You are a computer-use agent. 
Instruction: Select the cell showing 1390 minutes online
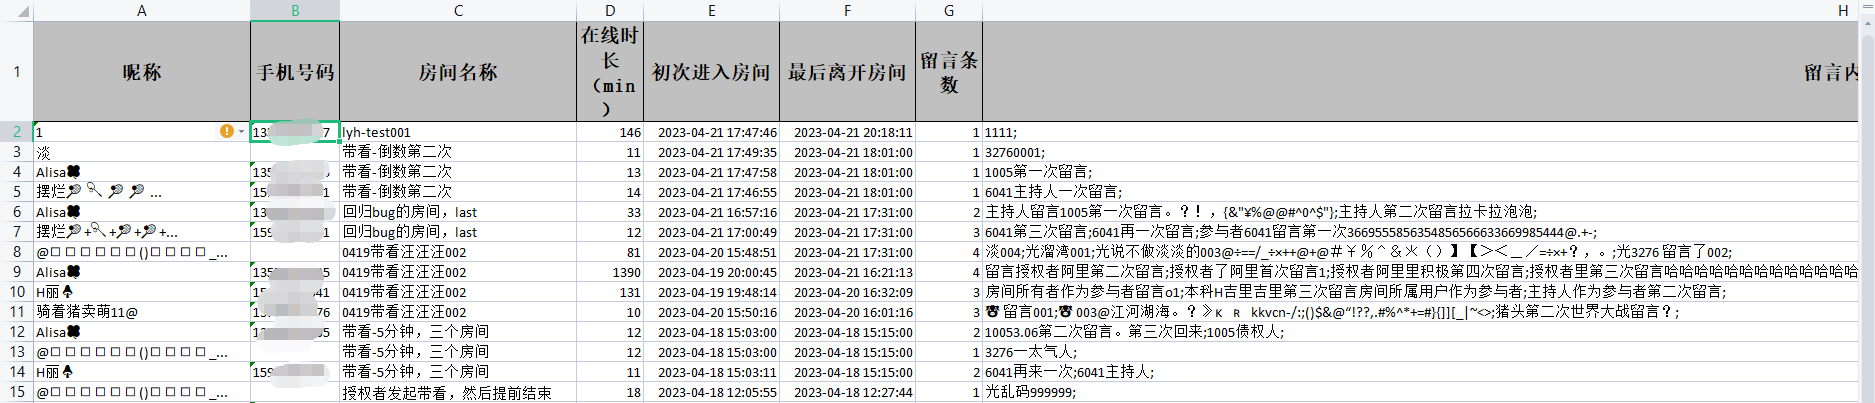tap(610, 272)
